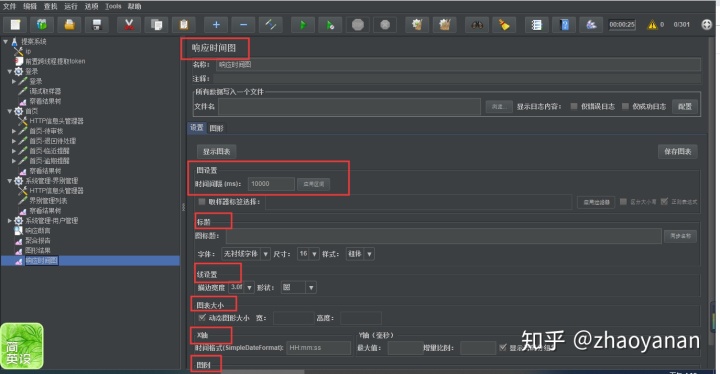This screenshot has height=374, width=720.
Task: Enable the 取样器标签选择 checkbox
Action: coord(202,201)
